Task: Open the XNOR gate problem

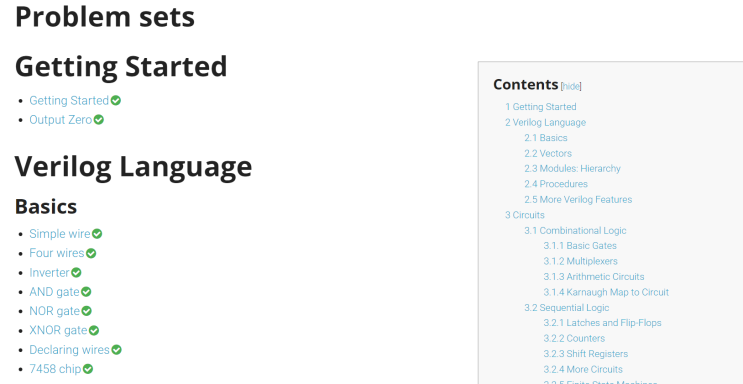Action: tap(58, 330)
